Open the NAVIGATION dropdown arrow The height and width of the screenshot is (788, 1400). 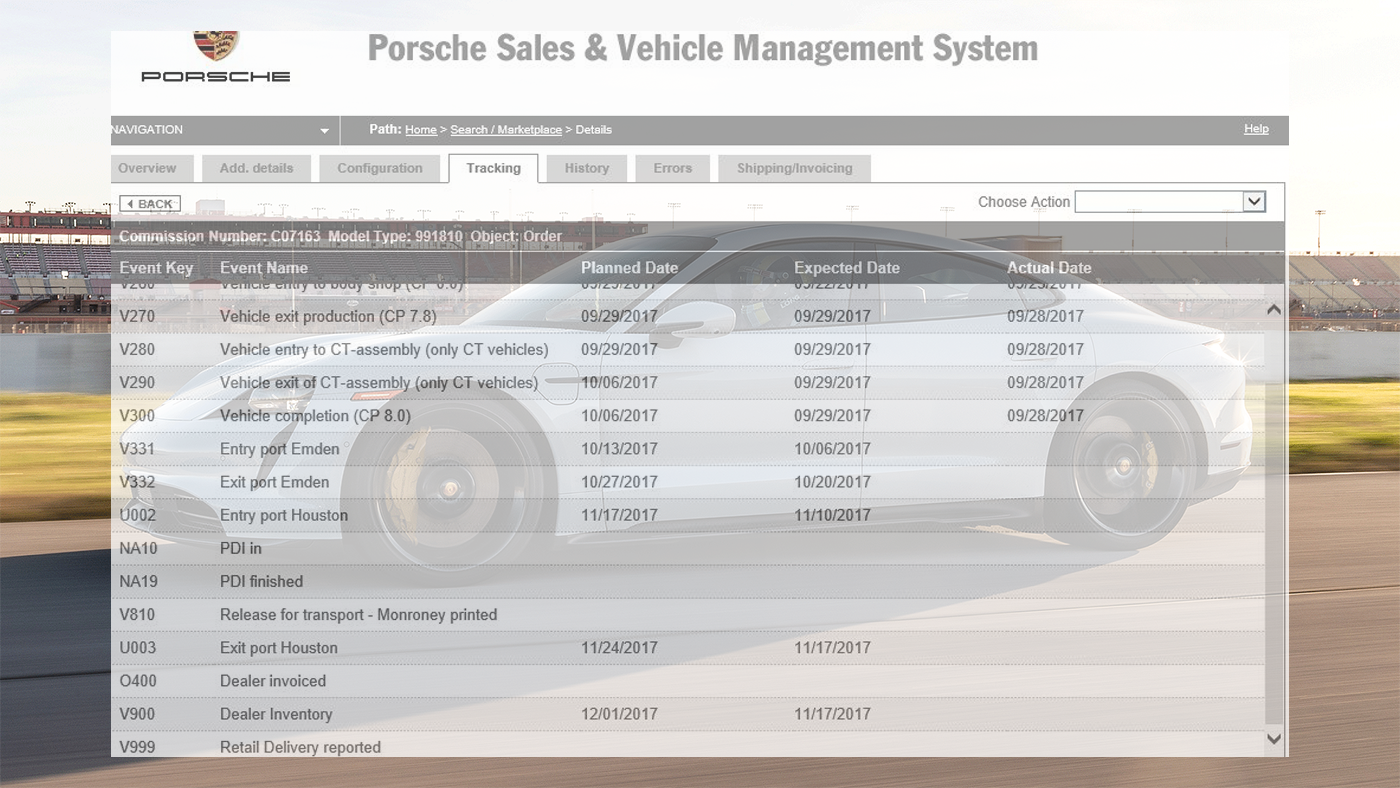coord(324,131)
